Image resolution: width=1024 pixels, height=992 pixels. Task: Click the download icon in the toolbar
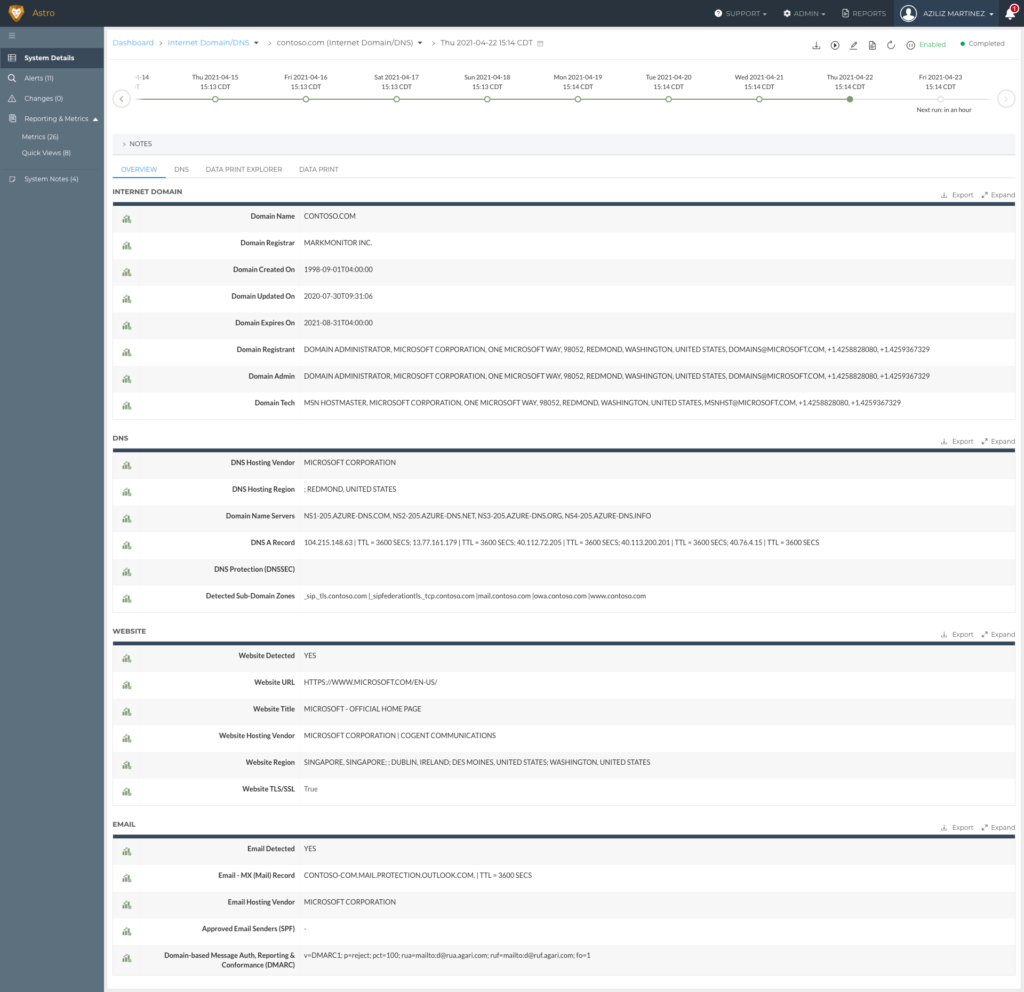click(x=816, y=45)
